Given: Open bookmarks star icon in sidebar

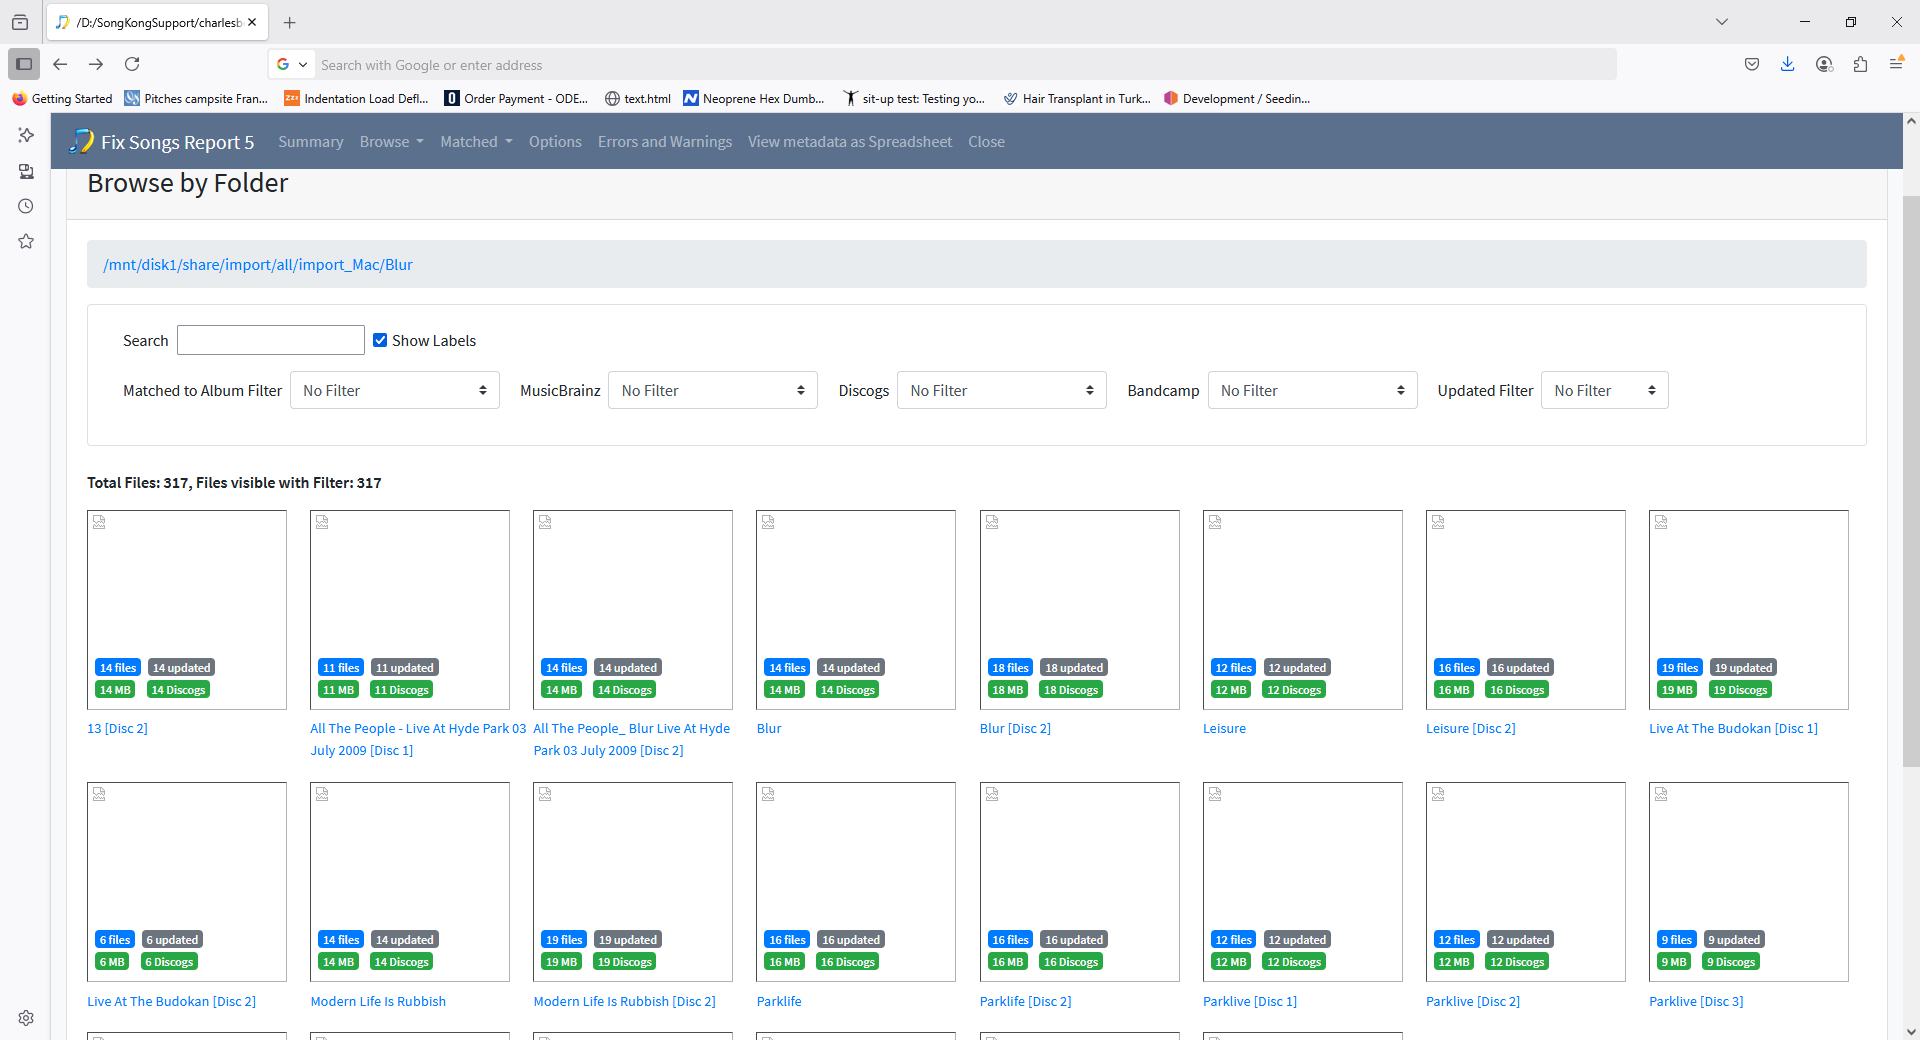Looking at the screenshot, I should [26, 241].
